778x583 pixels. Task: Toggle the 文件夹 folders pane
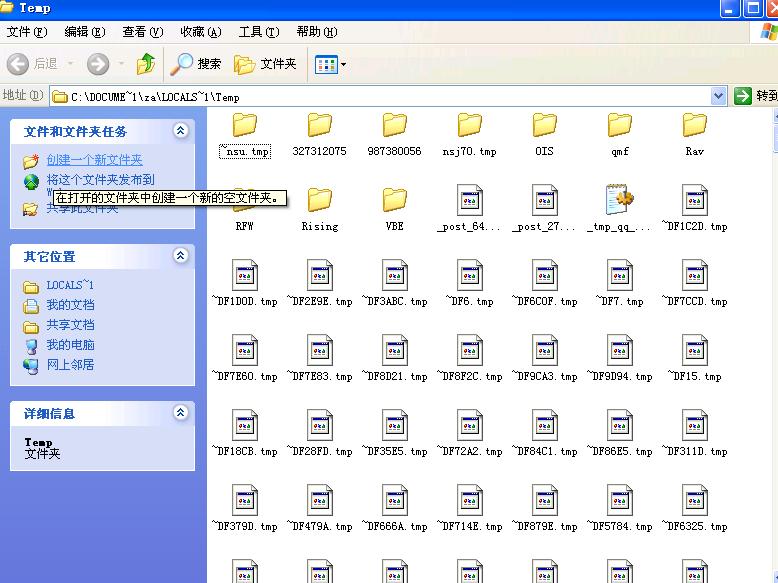(265, 64)
